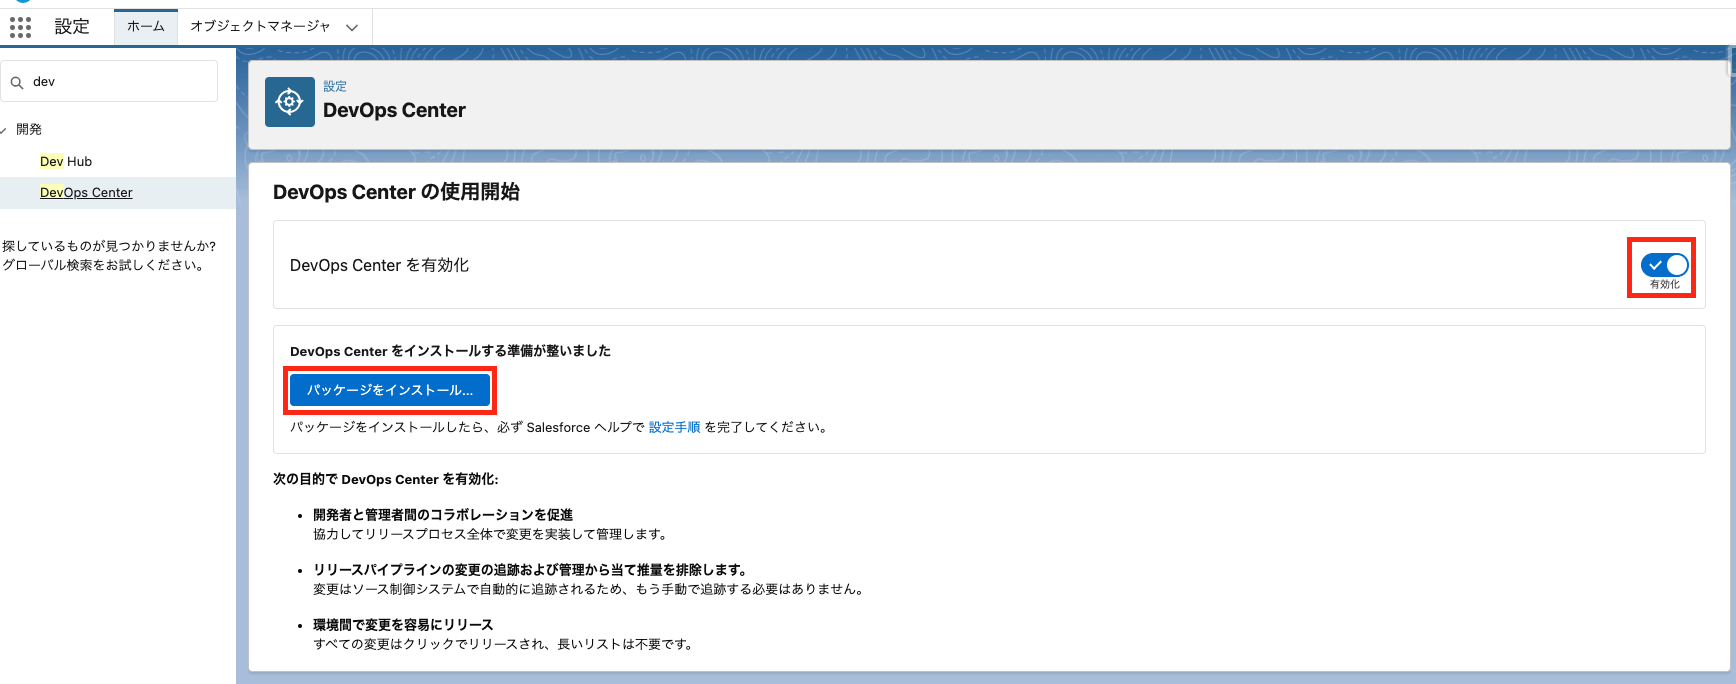The width and height of the screenshot is (1736, 684).
Task: Click the 開発者と管理者間のコラボレーションを促進 bullet
Action: pos(443,515)
